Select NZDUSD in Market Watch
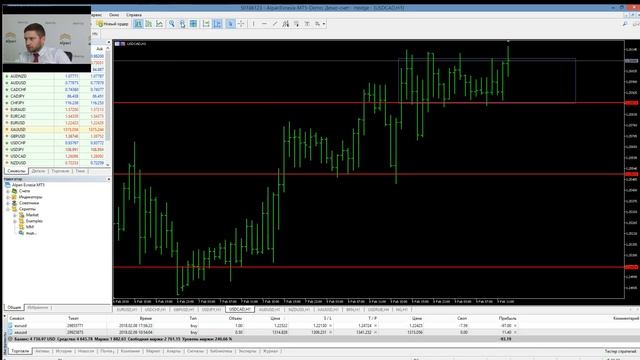This screenshot has width=640, height=360. click(55, 162)
